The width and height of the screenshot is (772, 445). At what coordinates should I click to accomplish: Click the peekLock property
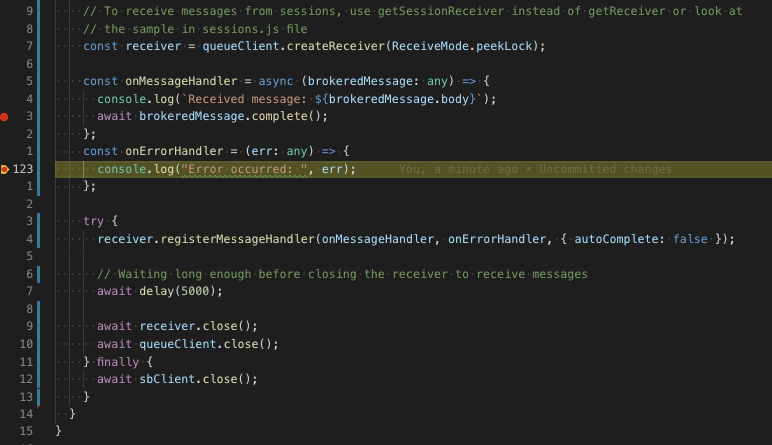coord(504,46)
